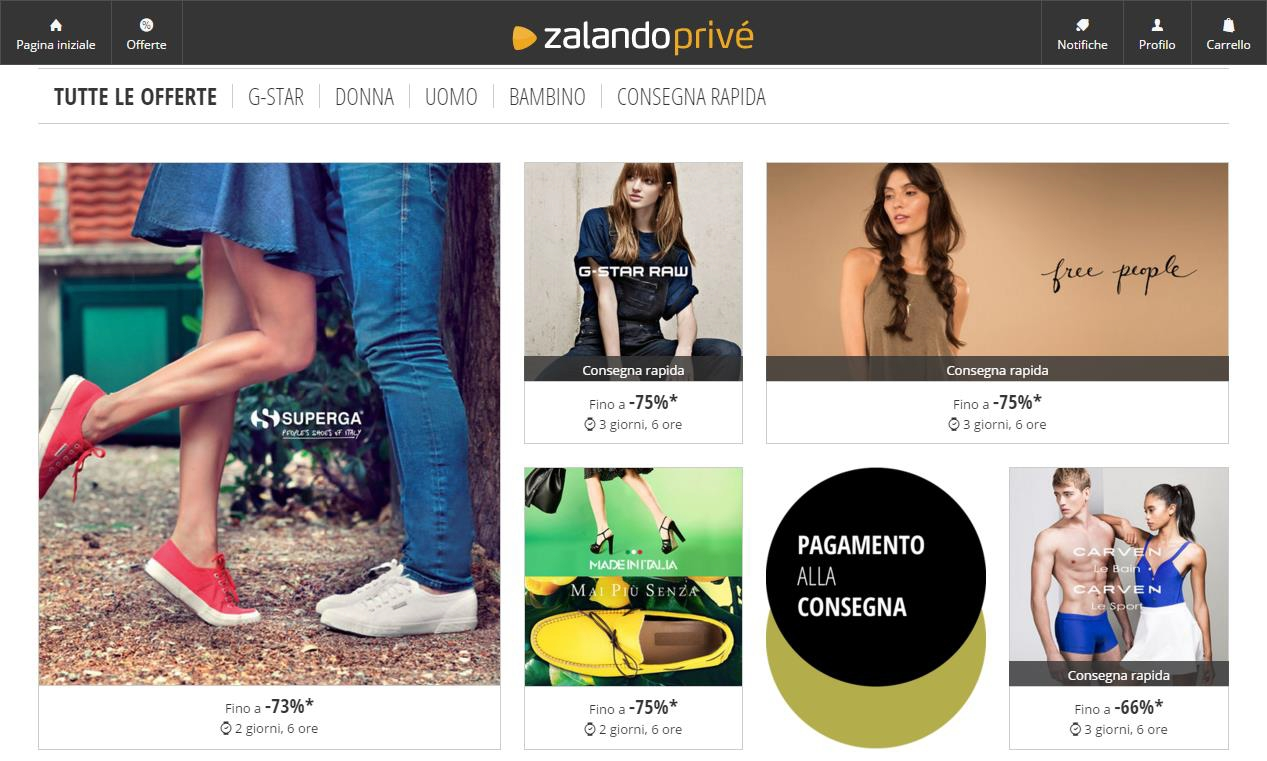
Task: Open the Made in Italia shoes campaign
Action: (x=633, y=577)
